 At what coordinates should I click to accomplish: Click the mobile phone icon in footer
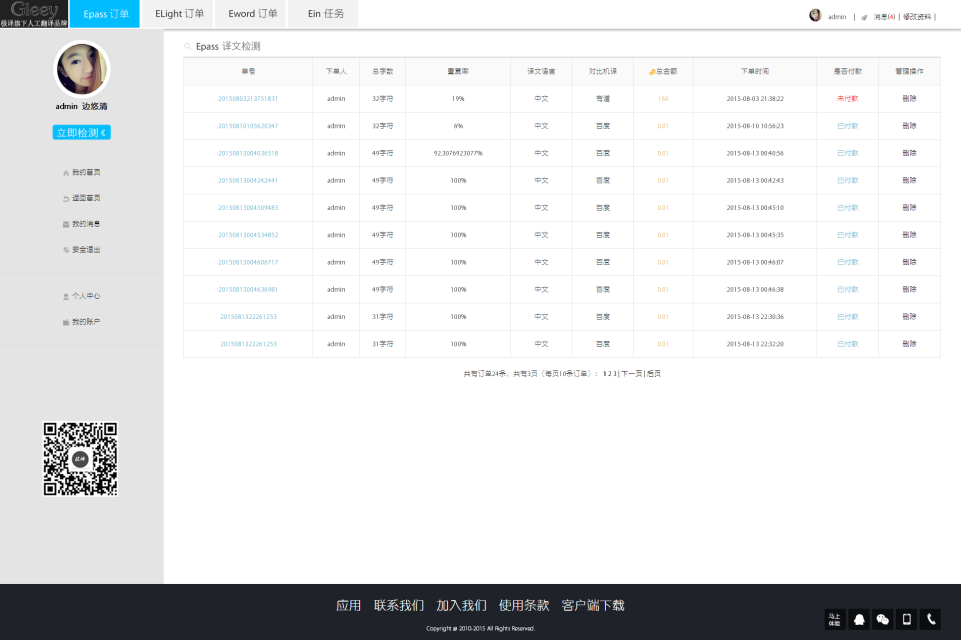(x=907, y=619)
